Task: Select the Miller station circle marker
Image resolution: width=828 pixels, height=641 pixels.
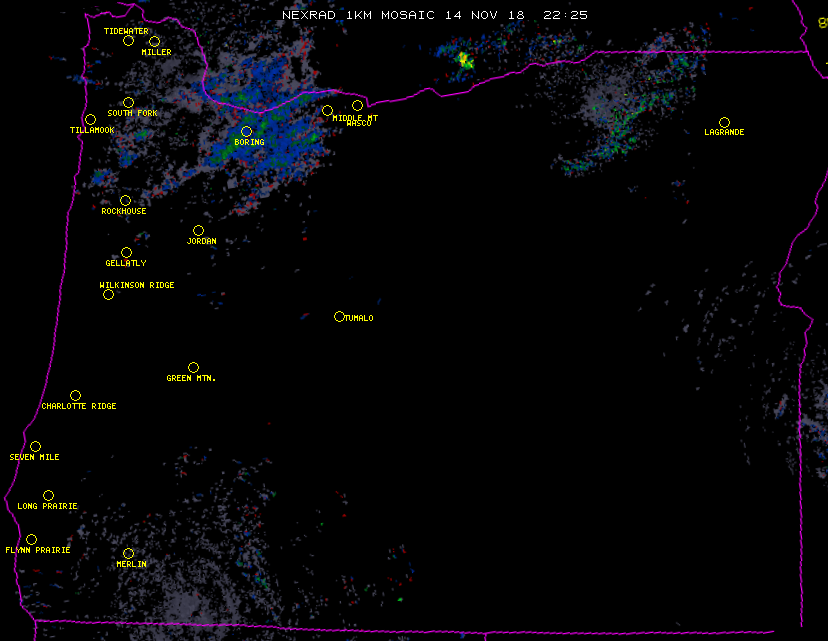Action: pyautogui.click(x=154, y=42)
